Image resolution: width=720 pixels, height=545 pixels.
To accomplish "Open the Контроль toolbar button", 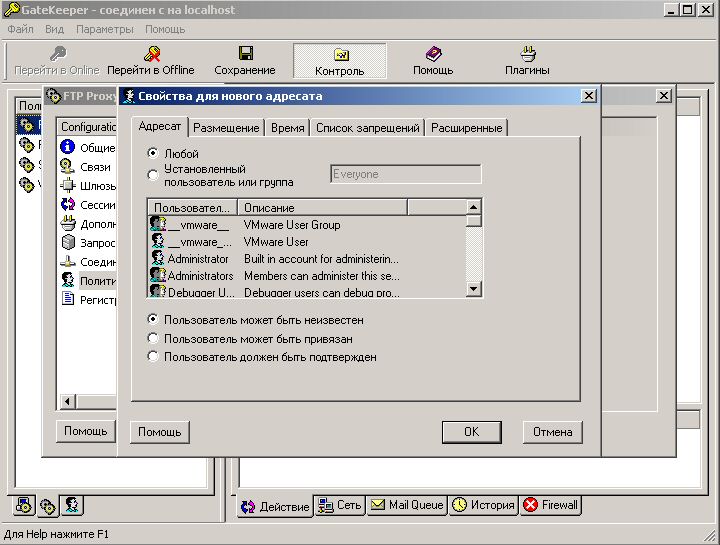I will [x=340, y=61].
